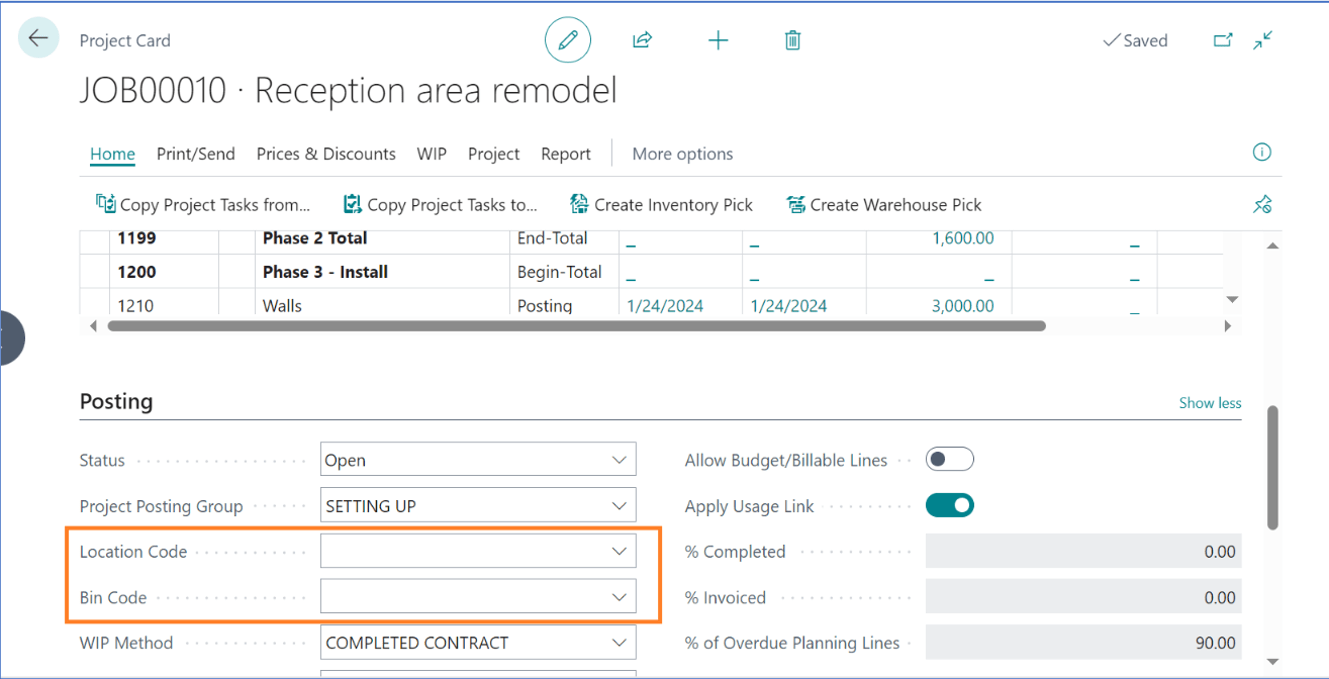Click the page vertical scrollbar thumb
This screenshot has width=1329, height=679.
pyautogui.click(x=1272, y=467)
